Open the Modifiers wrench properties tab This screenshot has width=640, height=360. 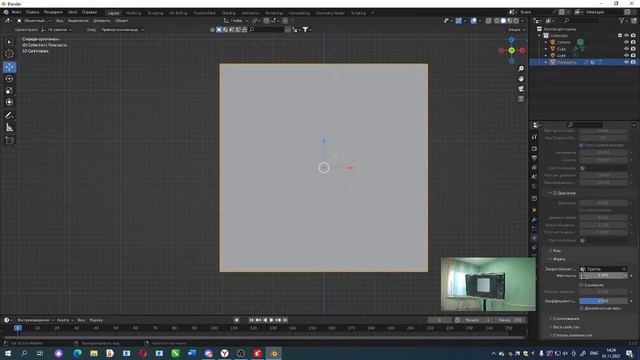coord(534,220)
